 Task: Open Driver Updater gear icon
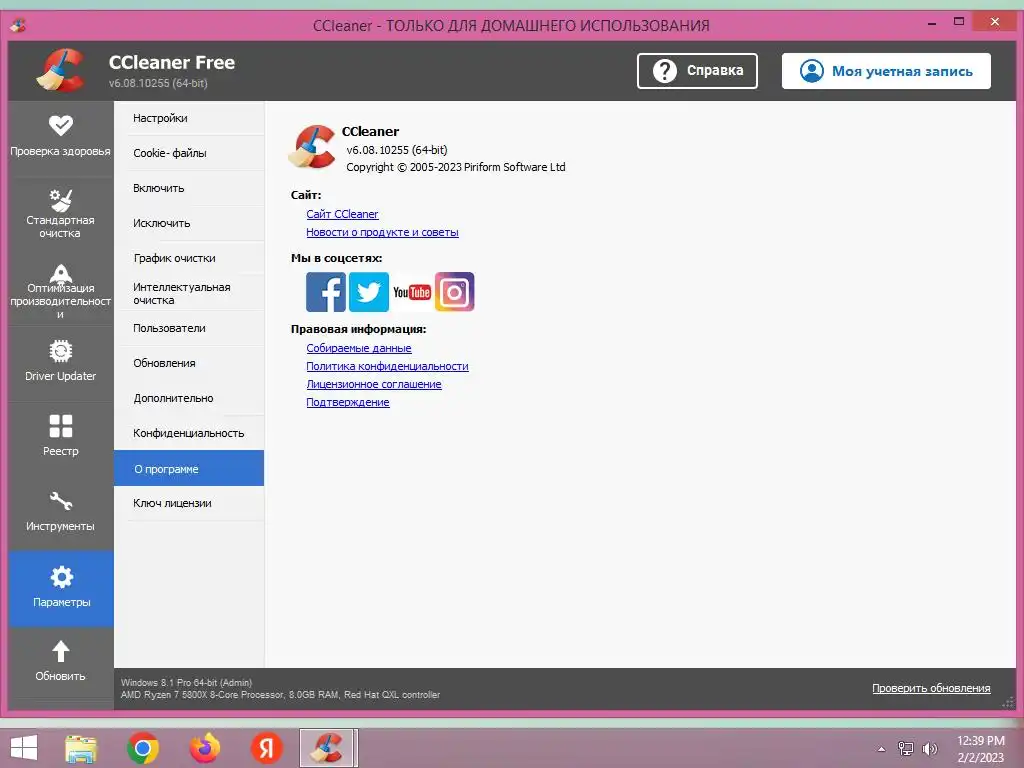coord(61,351)
